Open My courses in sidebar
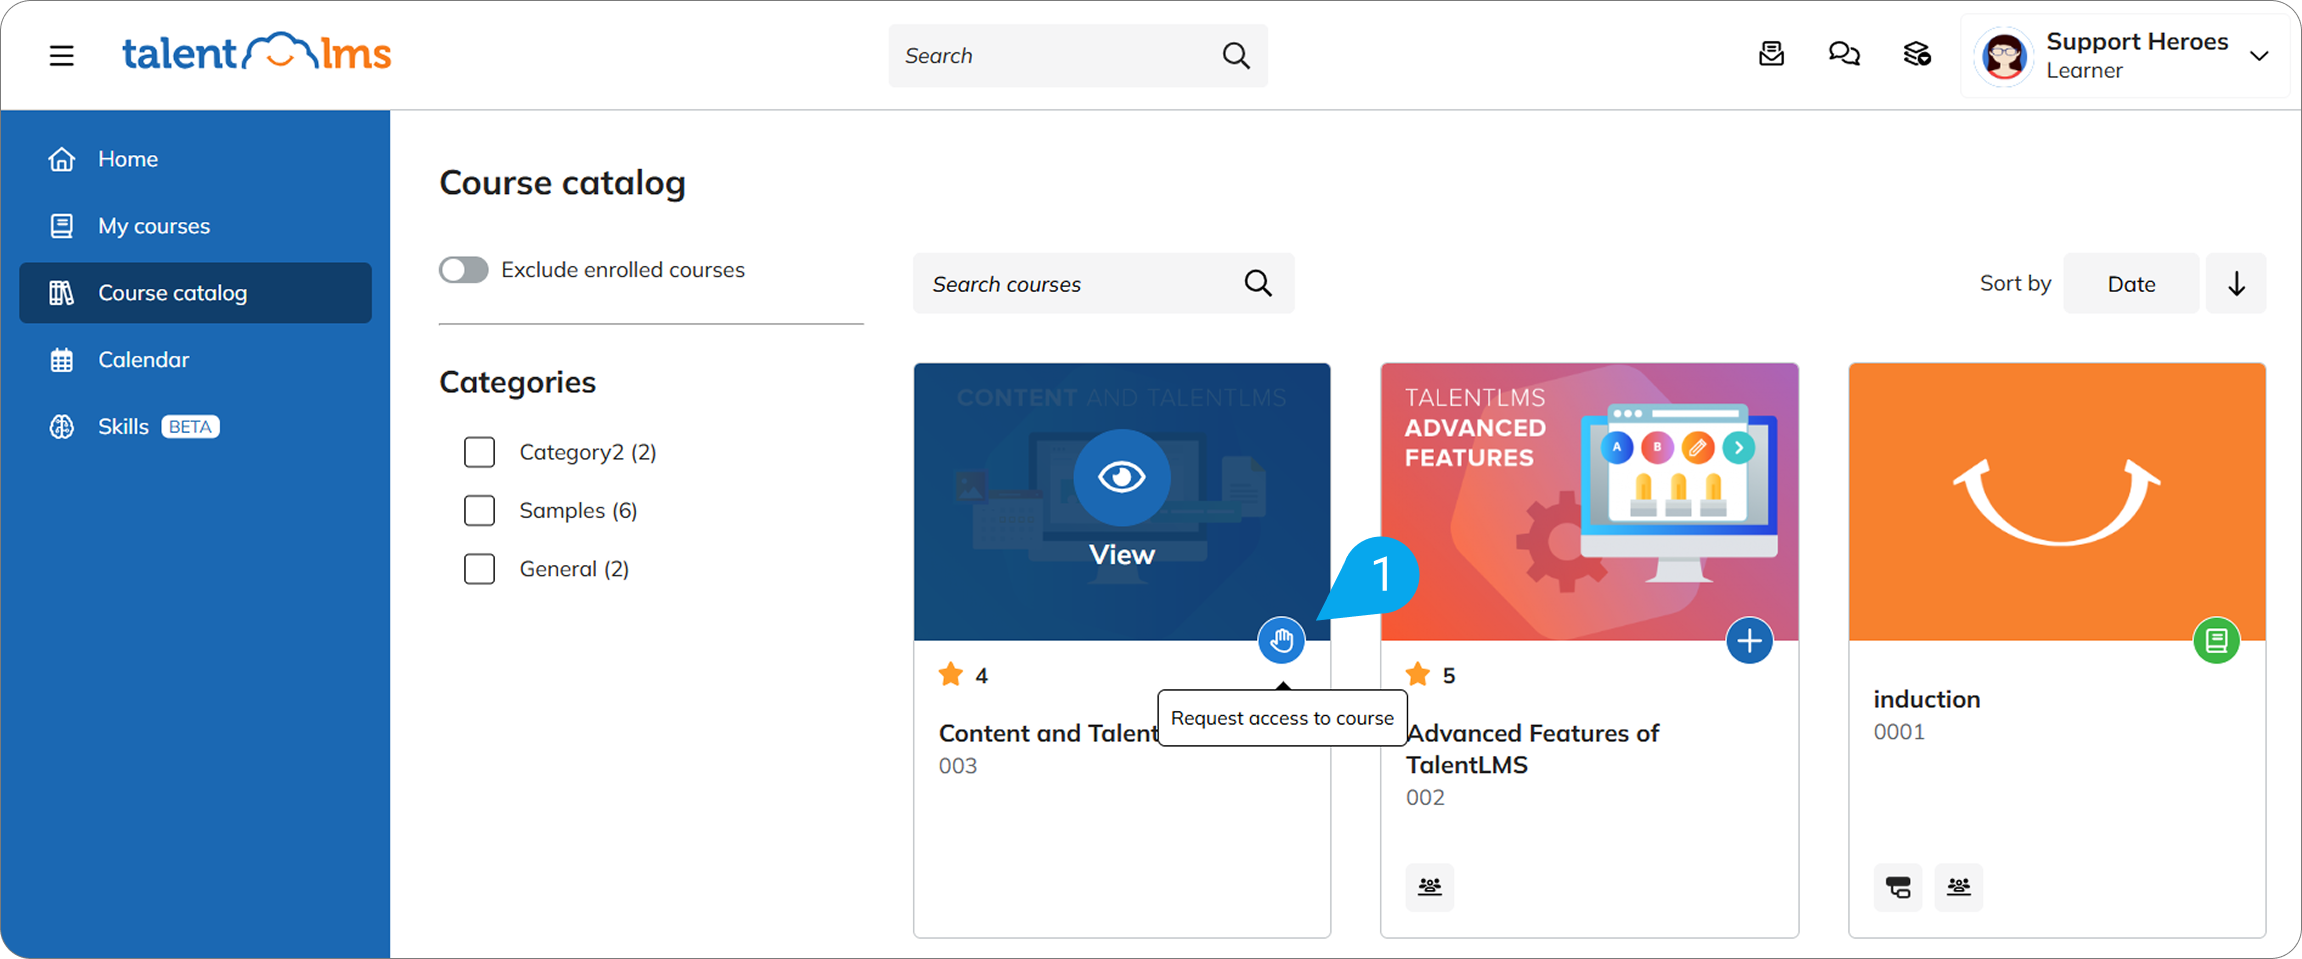2302x959 pixels. [195, 226]
